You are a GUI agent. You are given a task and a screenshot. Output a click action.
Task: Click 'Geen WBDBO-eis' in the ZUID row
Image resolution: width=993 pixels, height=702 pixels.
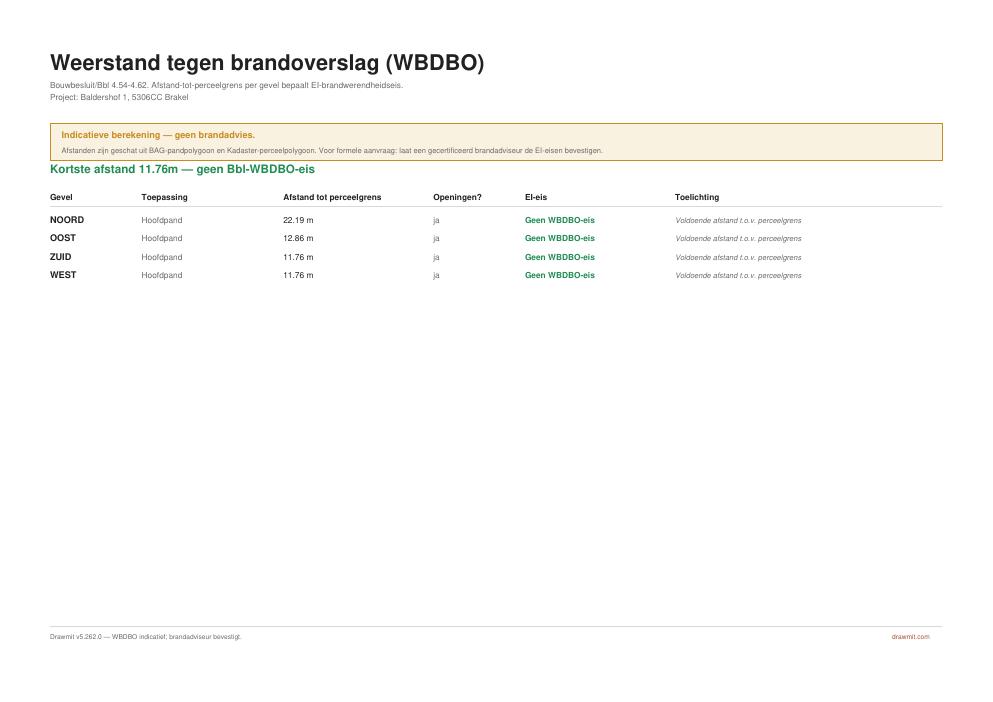[560, 257]
